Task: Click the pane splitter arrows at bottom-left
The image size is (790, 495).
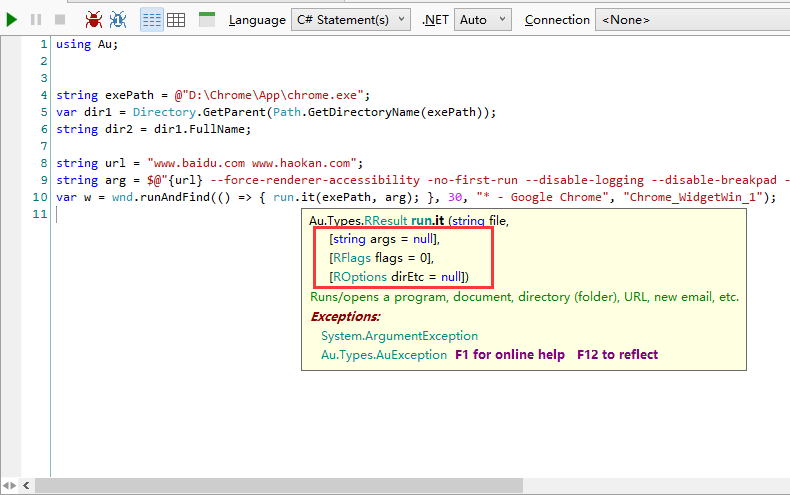Action: [9, 486]
